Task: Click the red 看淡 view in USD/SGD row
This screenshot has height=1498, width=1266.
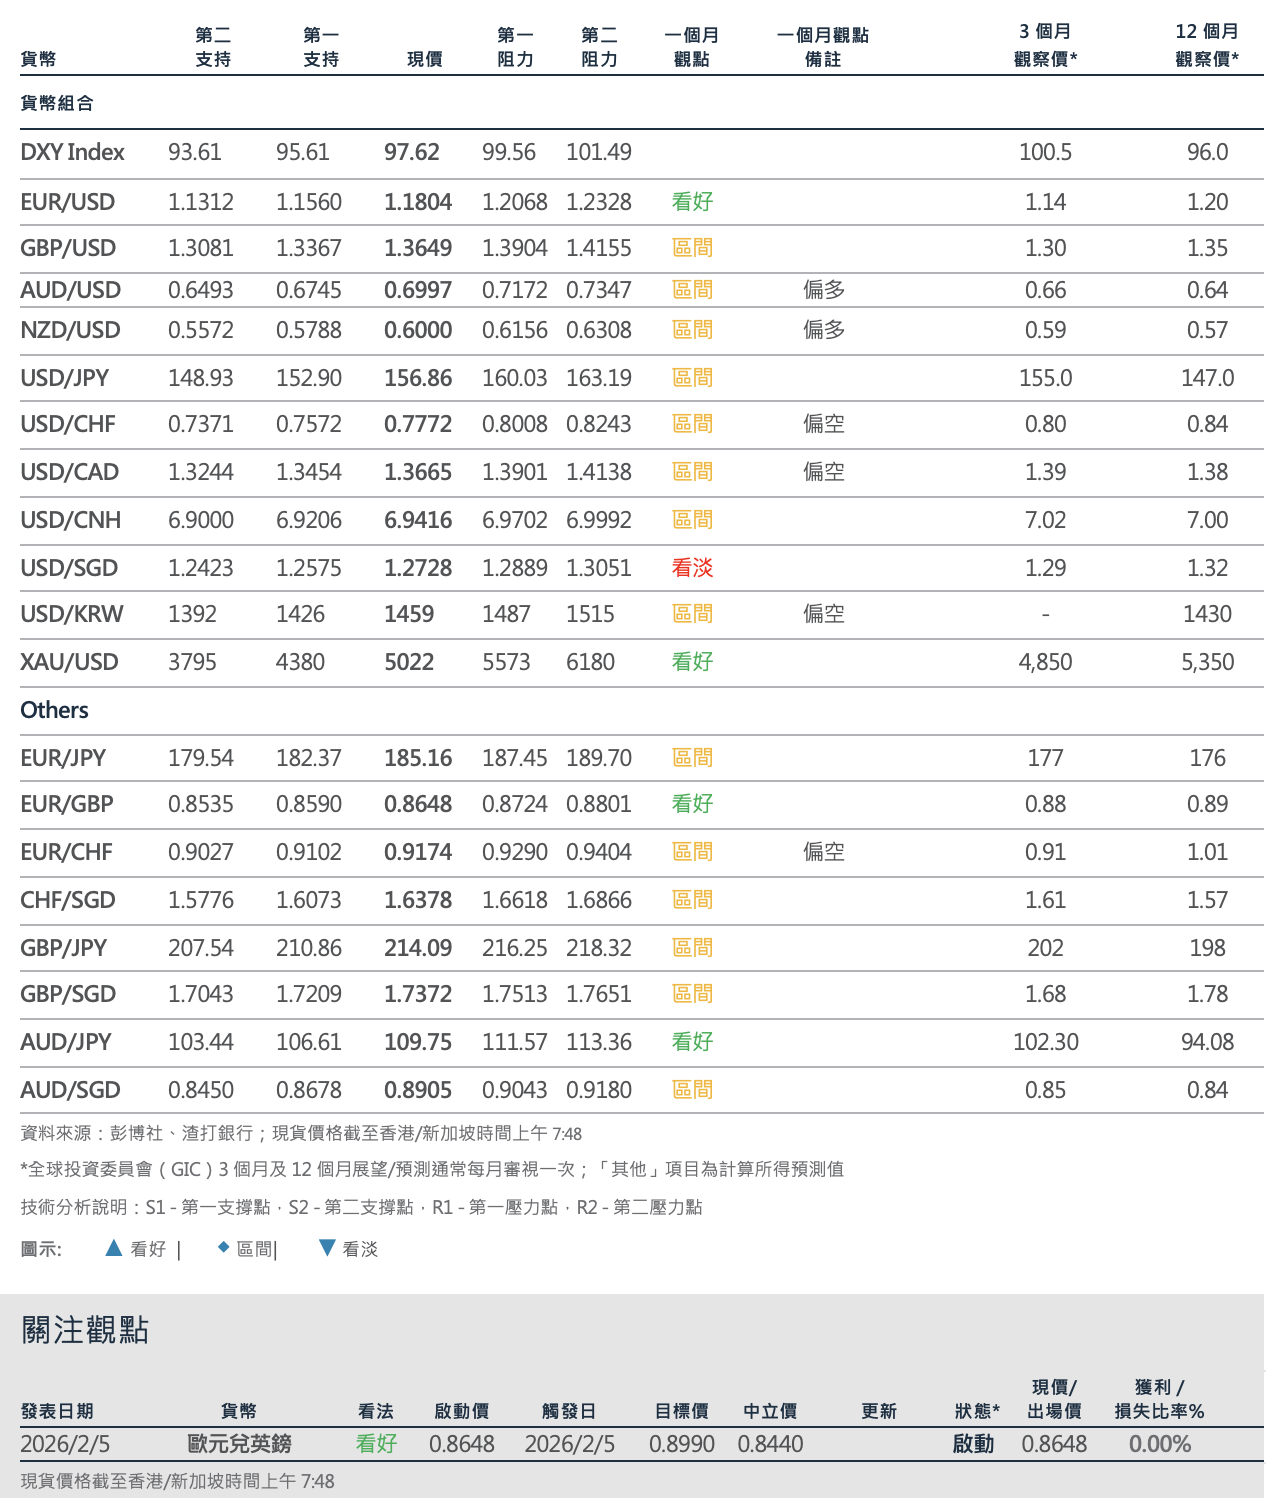Action: tap(692, 568)
